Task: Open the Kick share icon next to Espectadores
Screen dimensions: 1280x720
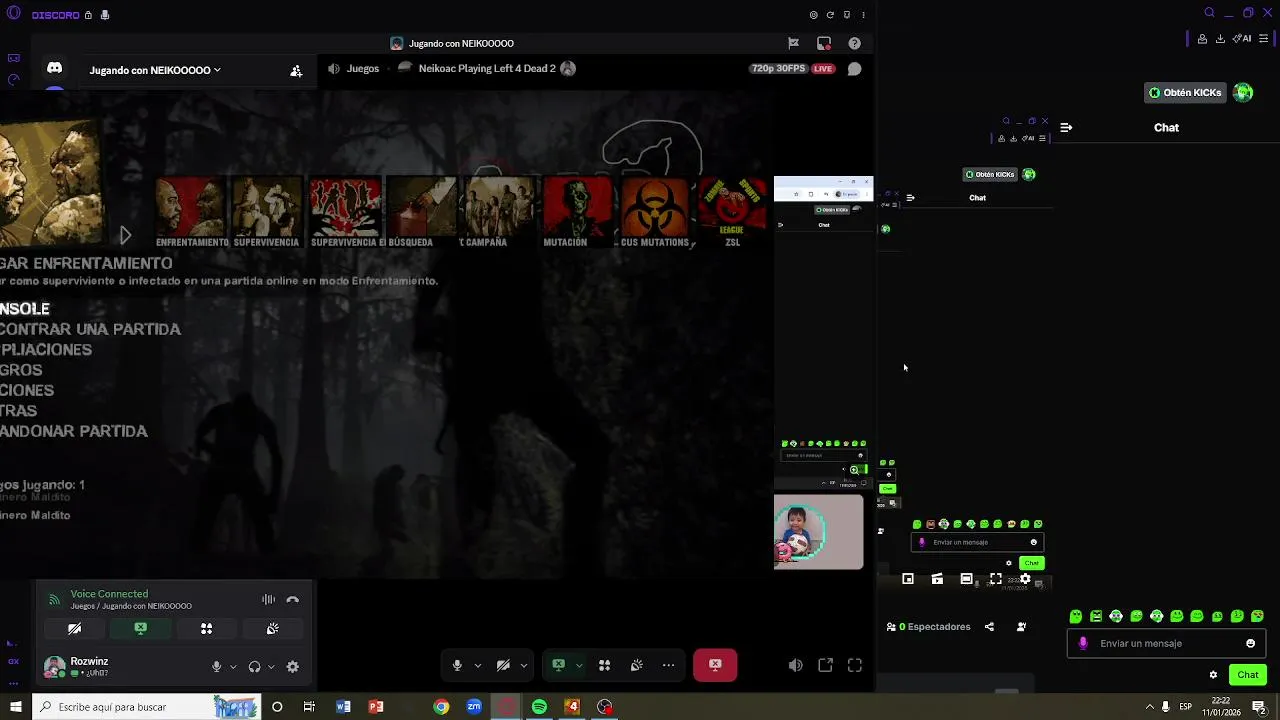Action: [989, 627]
